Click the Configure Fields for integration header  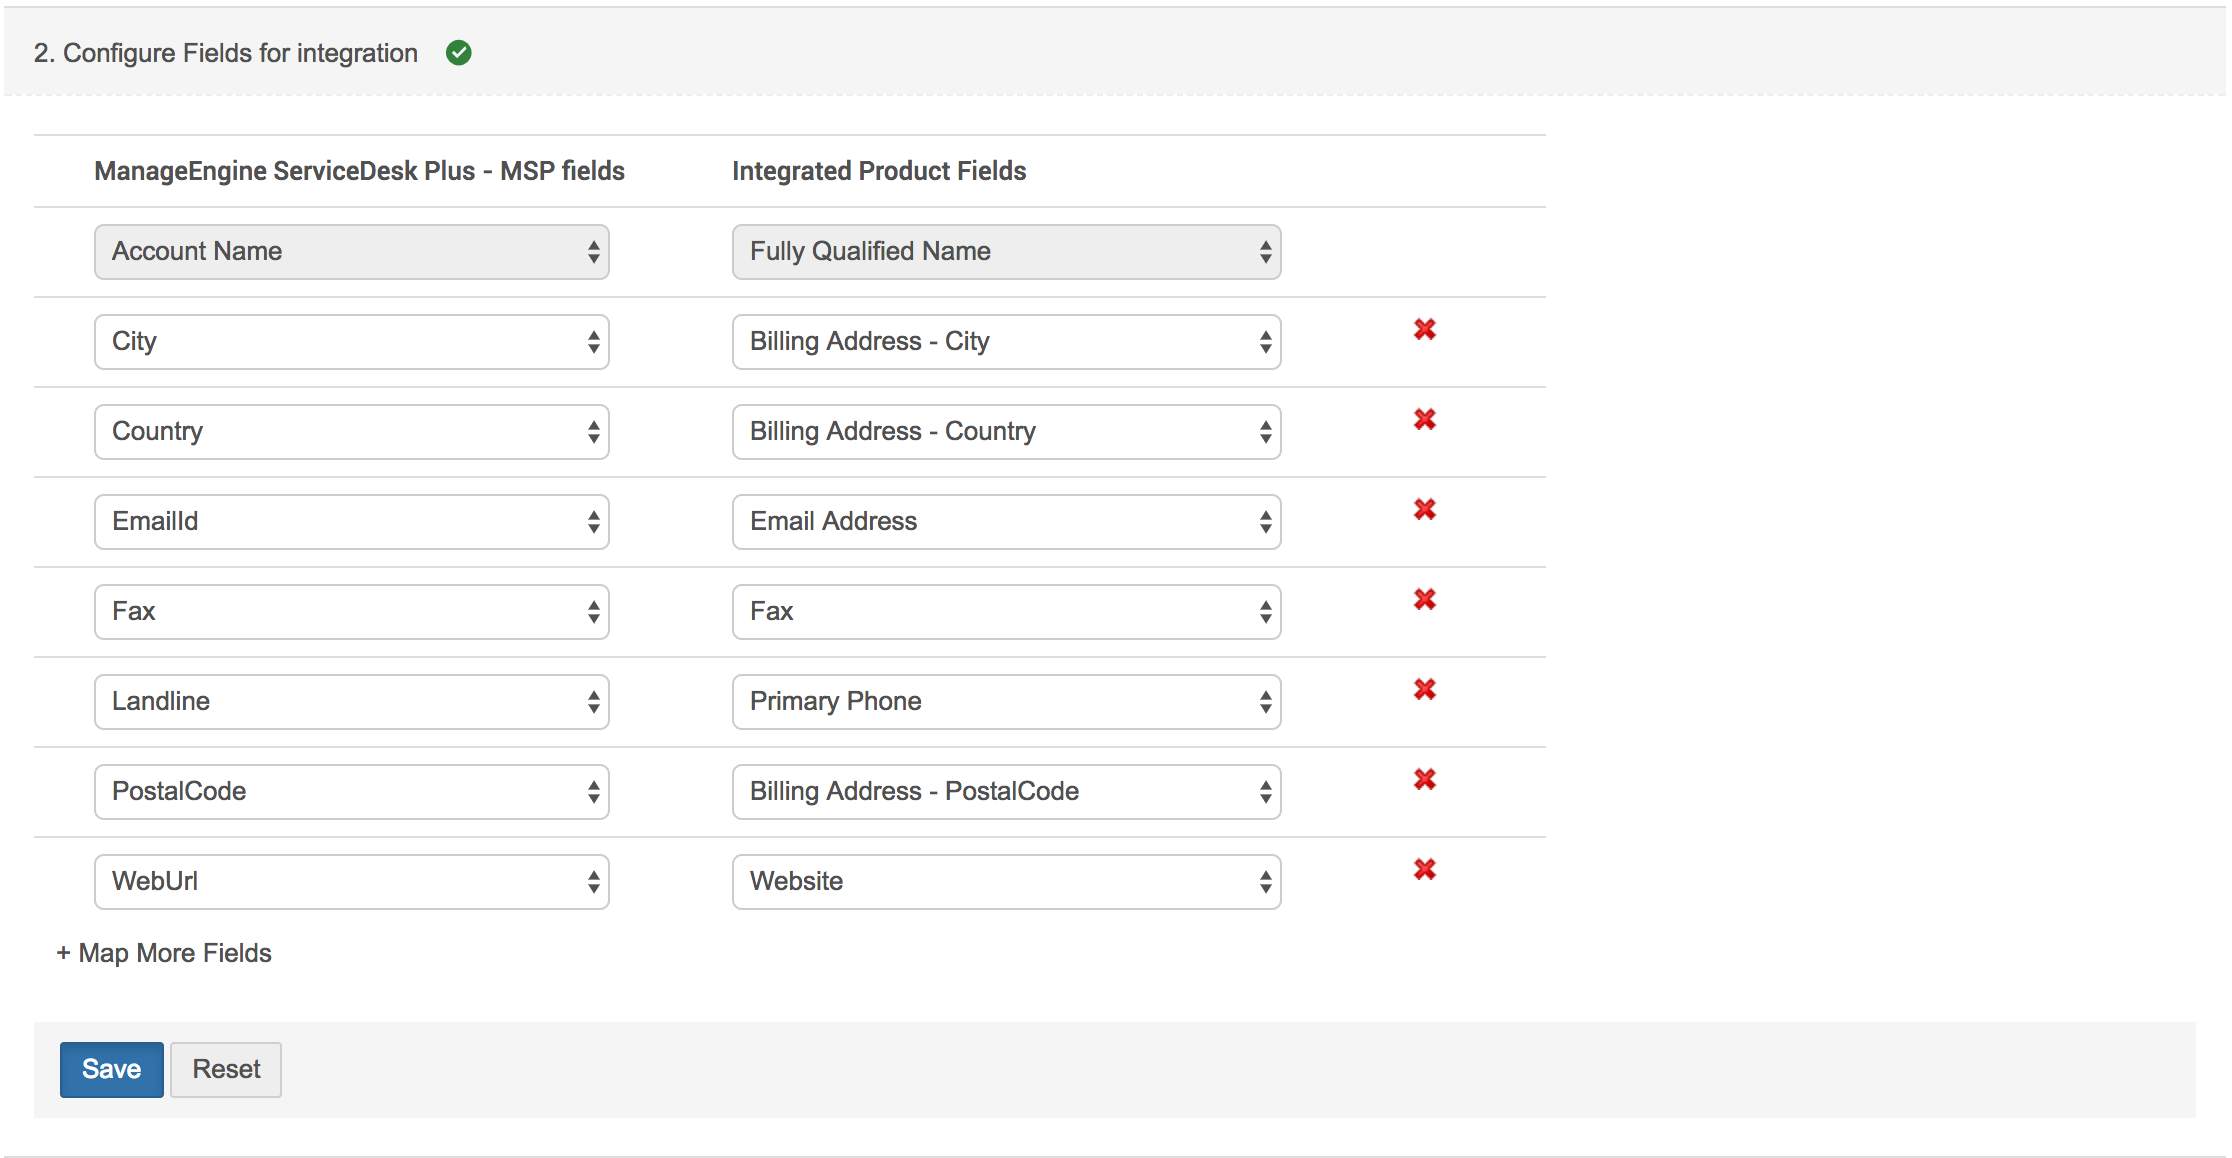pyautogui.click(x=226, y=53)
